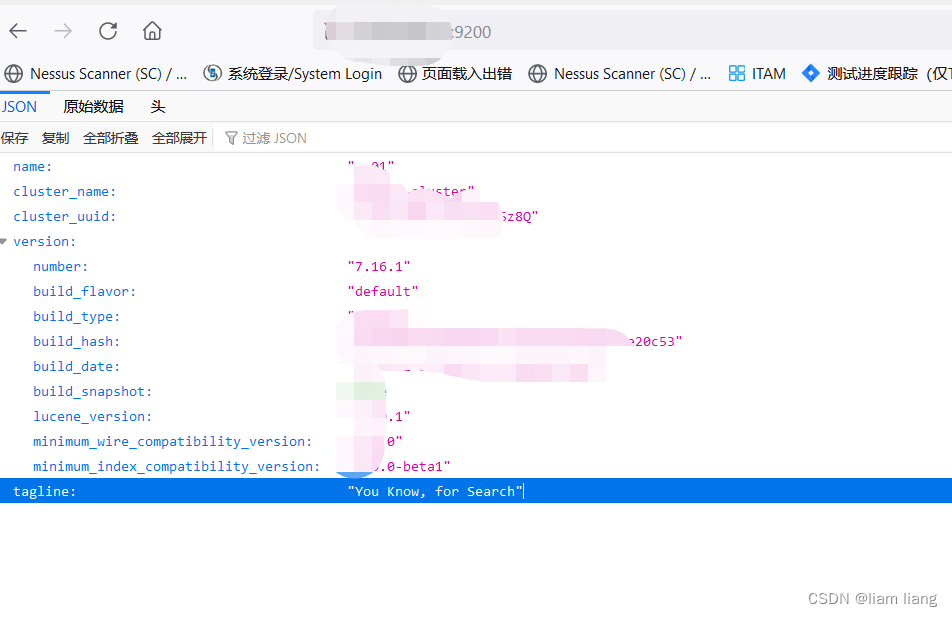
Task: Select the lucene_version key
Action: (x=92, y=416)
